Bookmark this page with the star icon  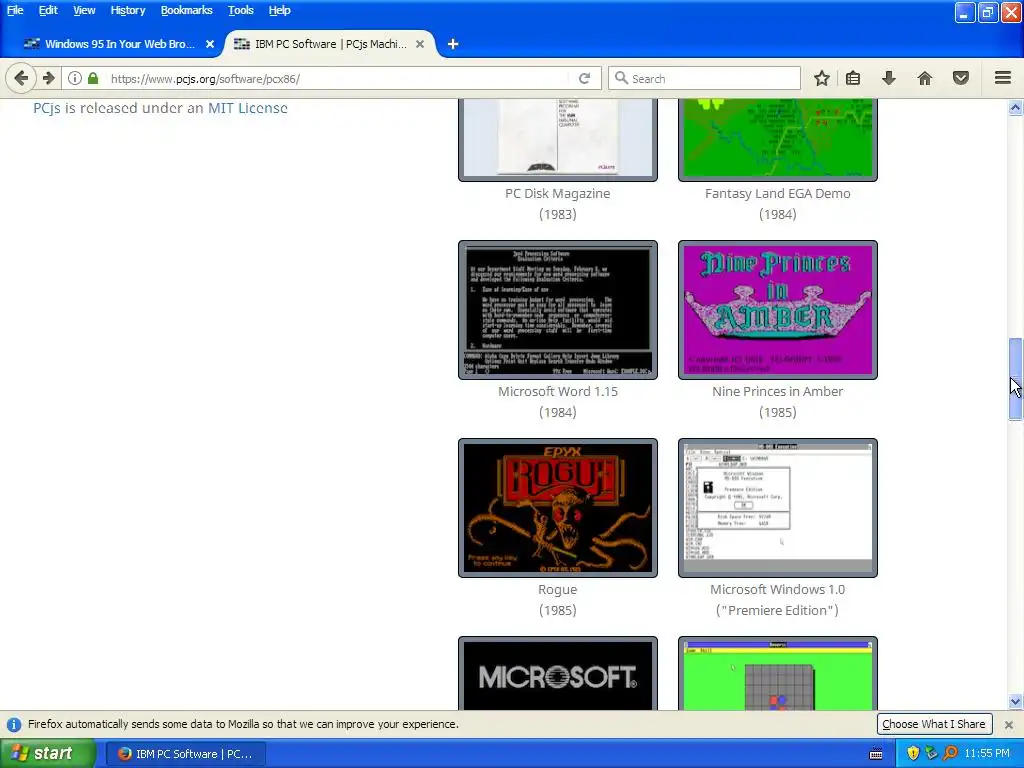tap(822, 78)
